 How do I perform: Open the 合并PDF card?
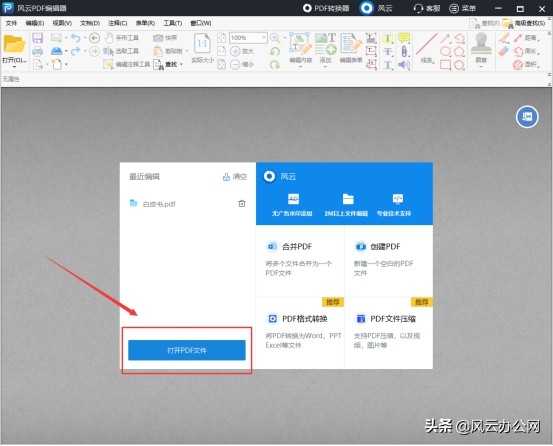[x=300, y=260]
